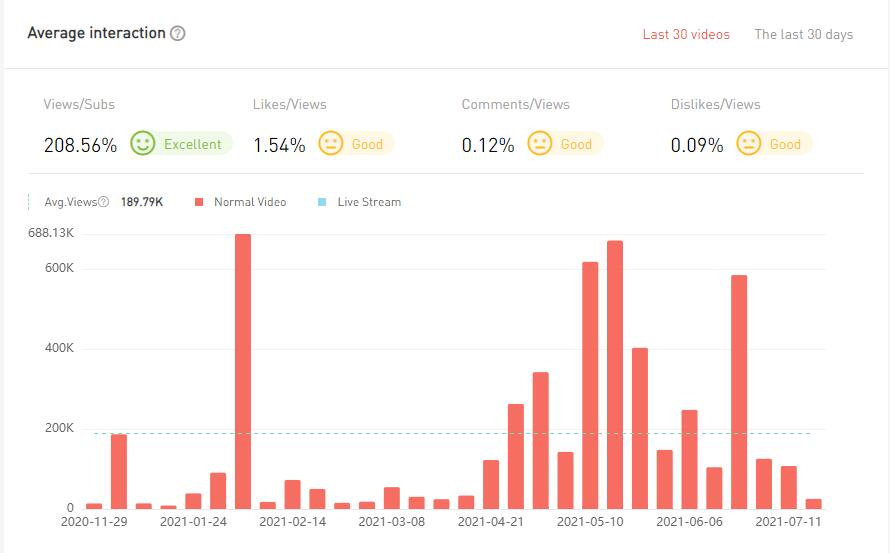Click help icon beside Average interaction
Viewport: 890px width, 553px height.
coord(178,33)
